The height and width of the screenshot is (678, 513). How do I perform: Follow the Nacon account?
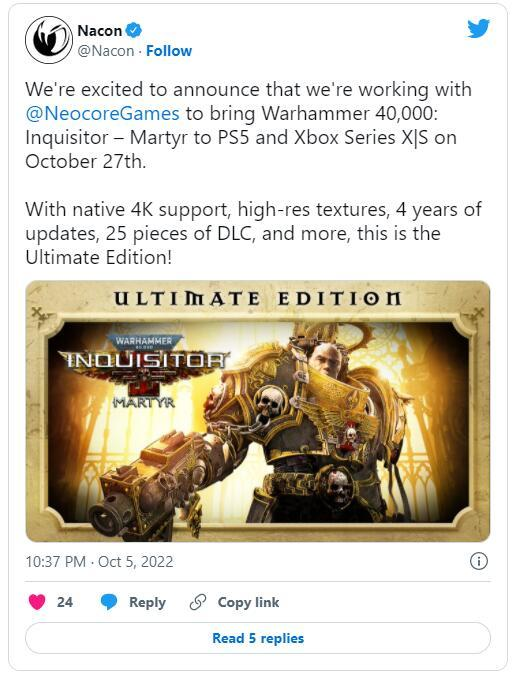coord(169,51)
